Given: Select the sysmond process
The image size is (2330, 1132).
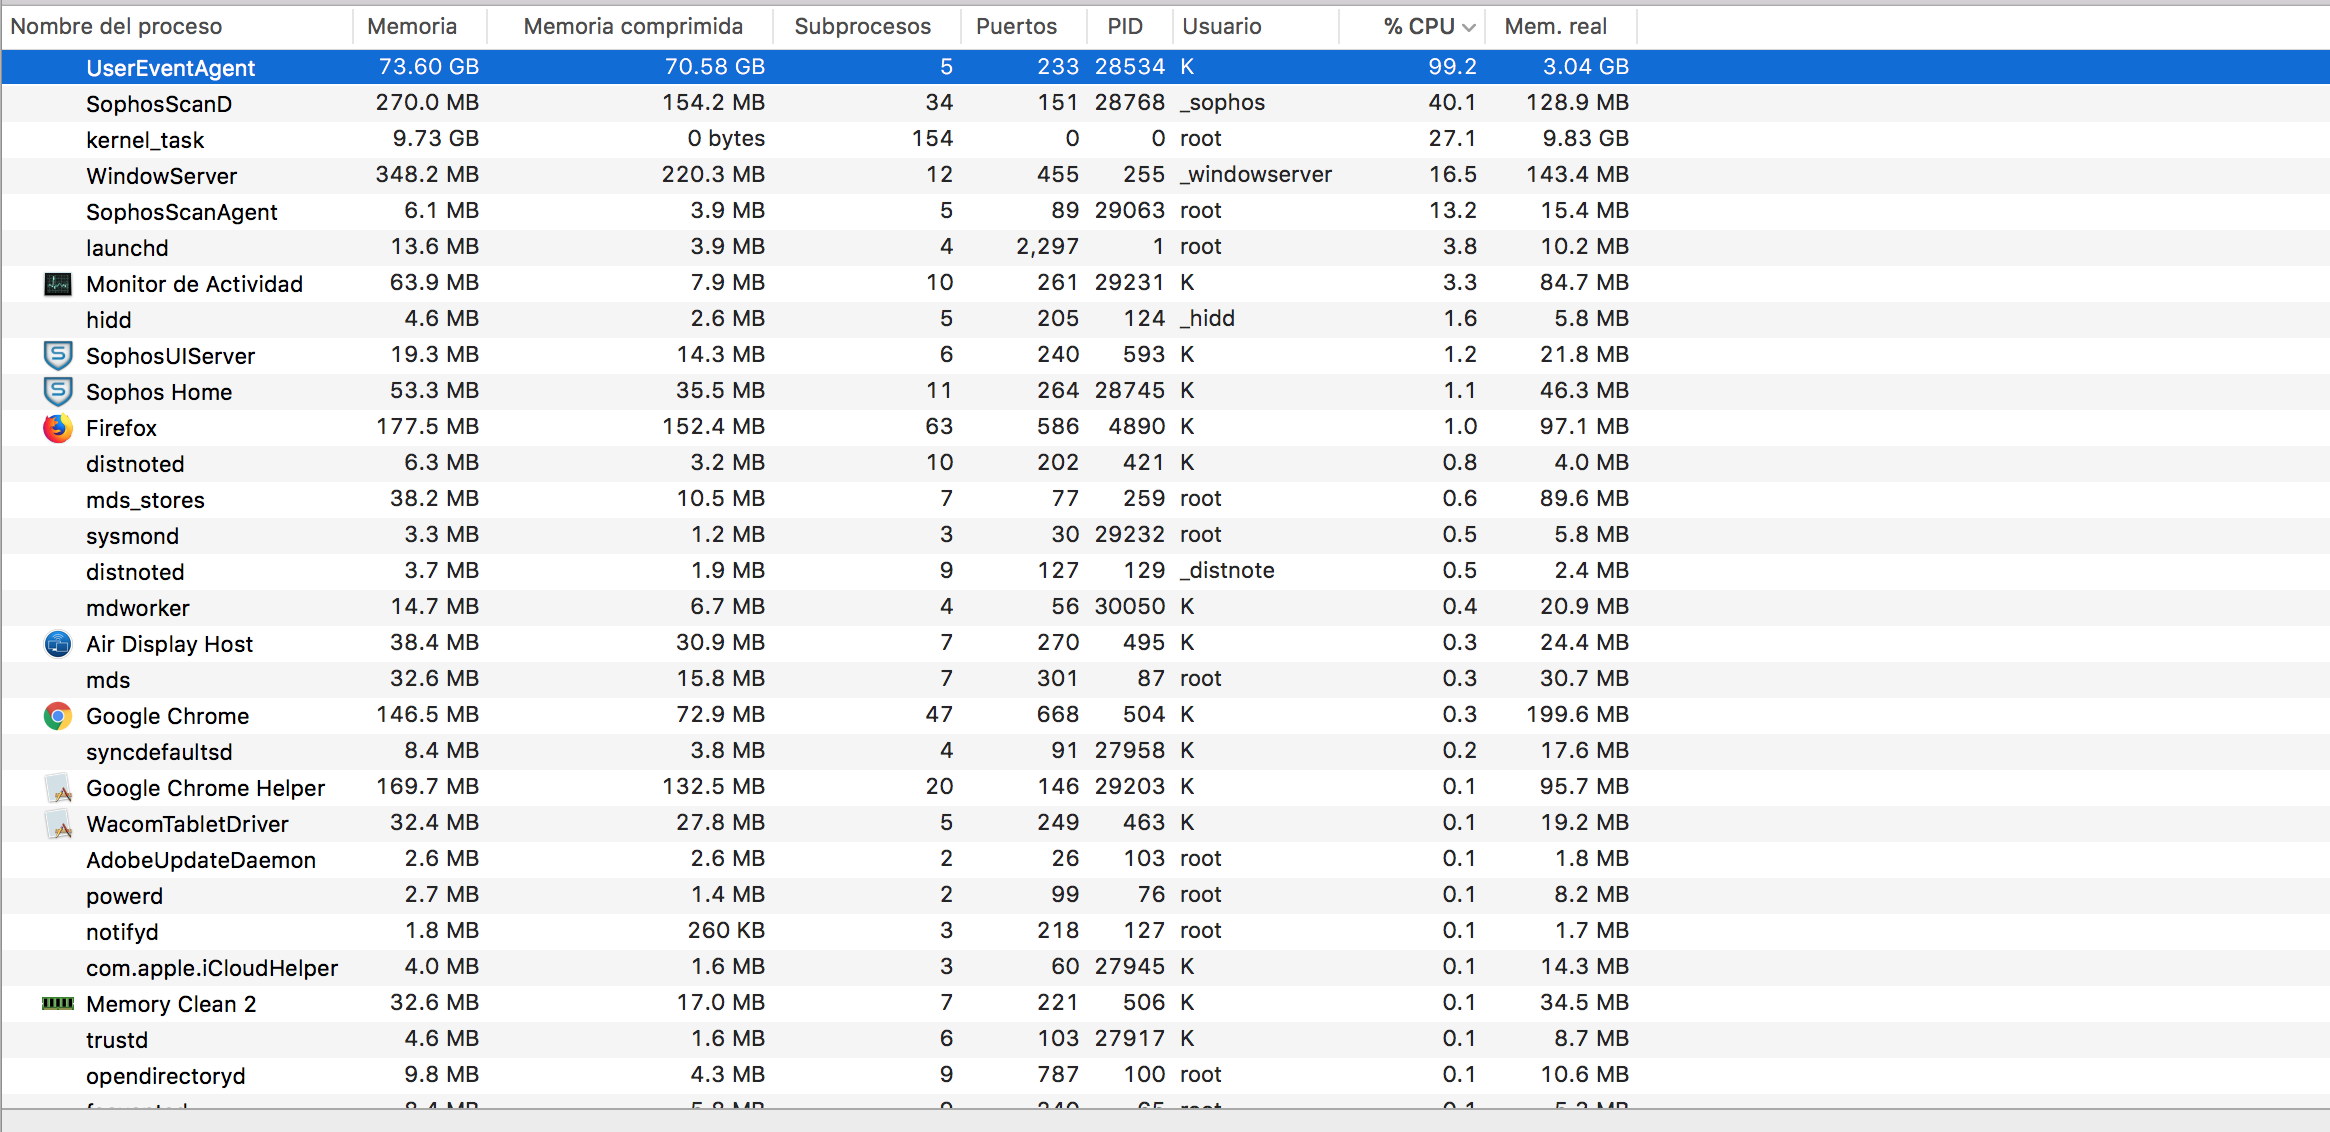Looking at the screenshot, I should coord(1165,535).
